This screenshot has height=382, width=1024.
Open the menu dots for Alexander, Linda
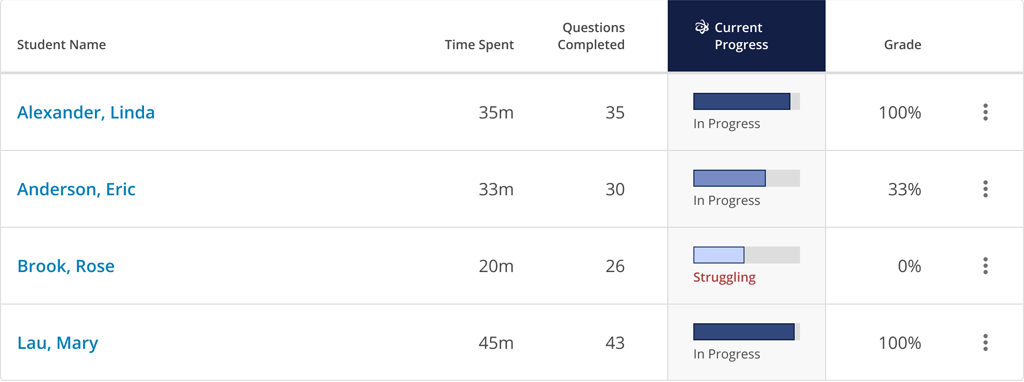(x=985, y=112)
